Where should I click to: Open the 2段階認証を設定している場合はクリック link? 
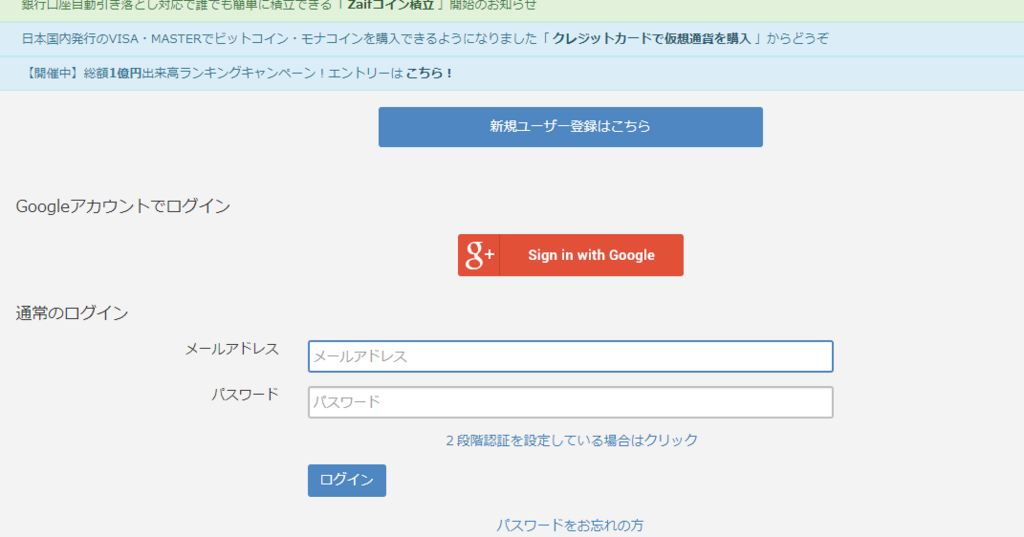pos(571,440)
